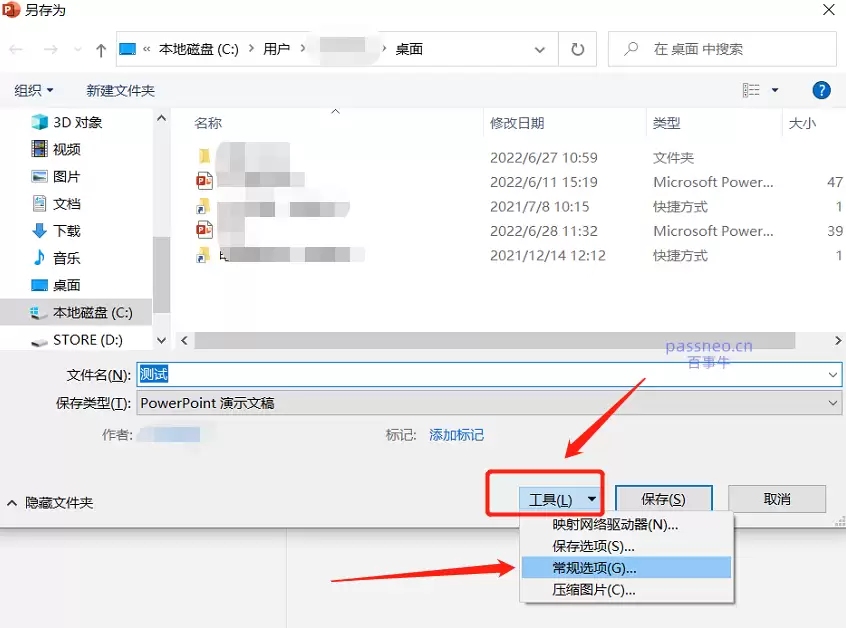Click the 取消 button
Screen dimensions: 846x628
778,498
